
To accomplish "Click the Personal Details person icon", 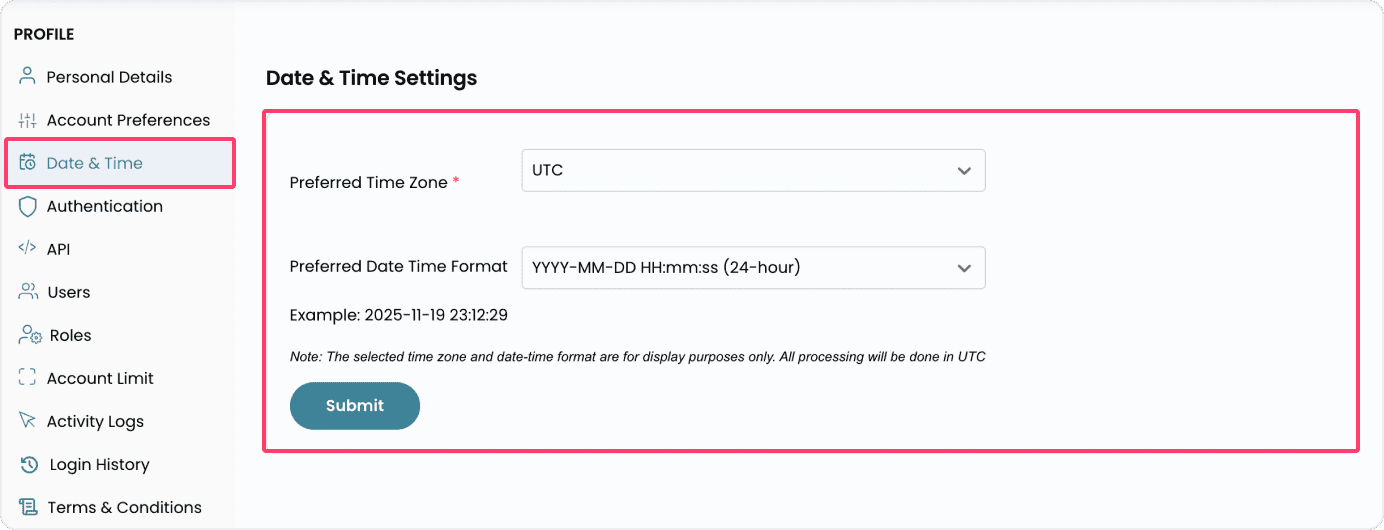I will point(27,77).
